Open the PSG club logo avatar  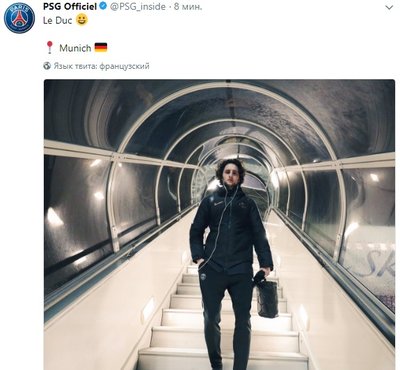pos(19,18)
